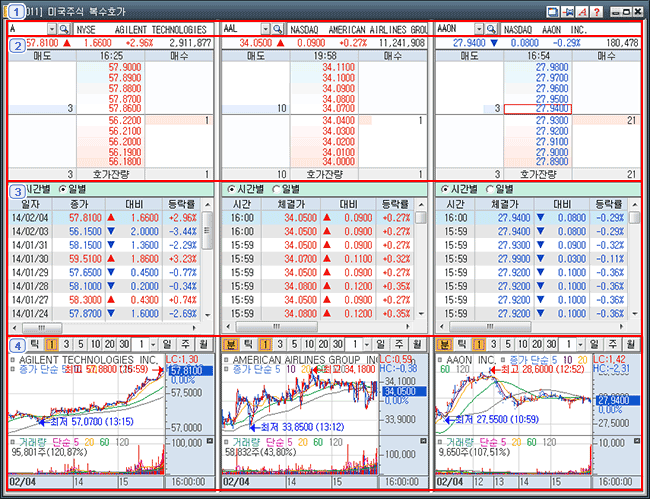The width and height of the screenshot is (650, 499).
Task: Click the 34.0700 trade price in the AAL time table
Action: point(301,259)
